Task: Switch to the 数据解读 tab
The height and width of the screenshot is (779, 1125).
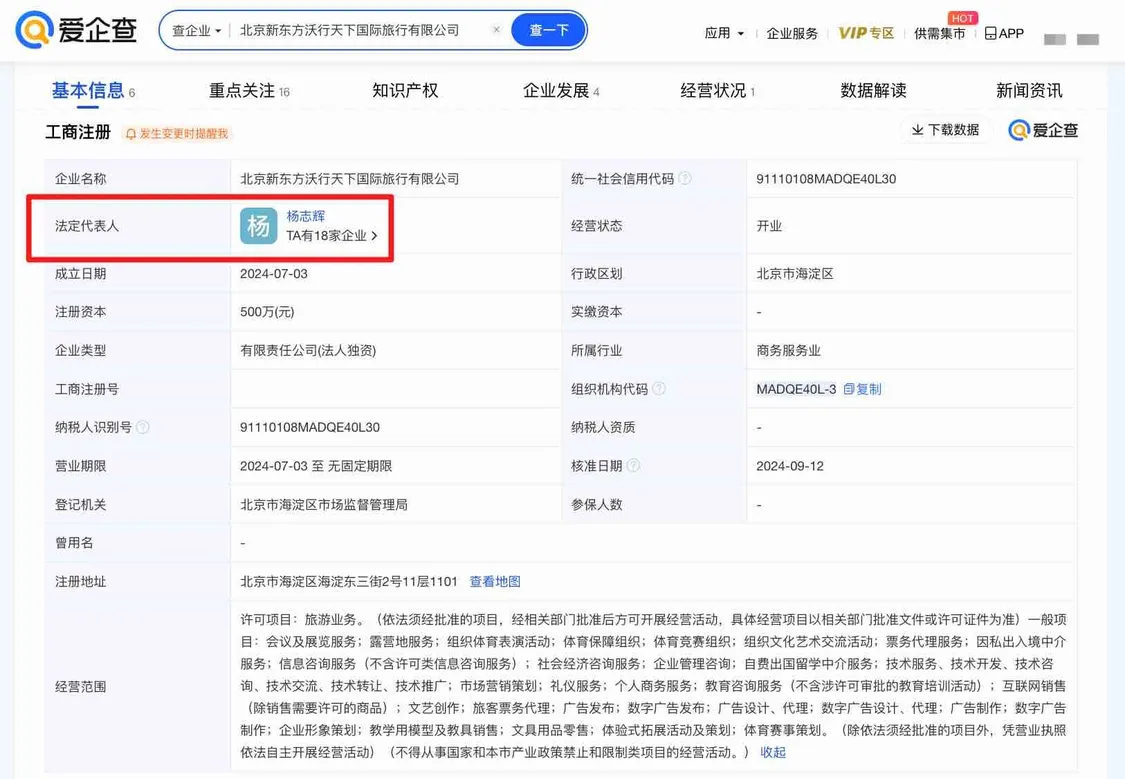Action: [x=873, y=90]
